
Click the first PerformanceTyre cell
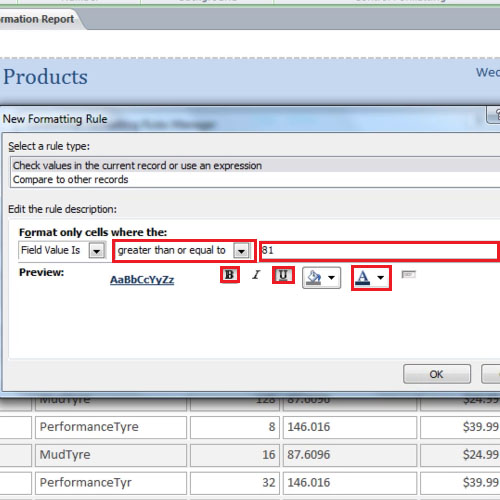click(111, 427)
